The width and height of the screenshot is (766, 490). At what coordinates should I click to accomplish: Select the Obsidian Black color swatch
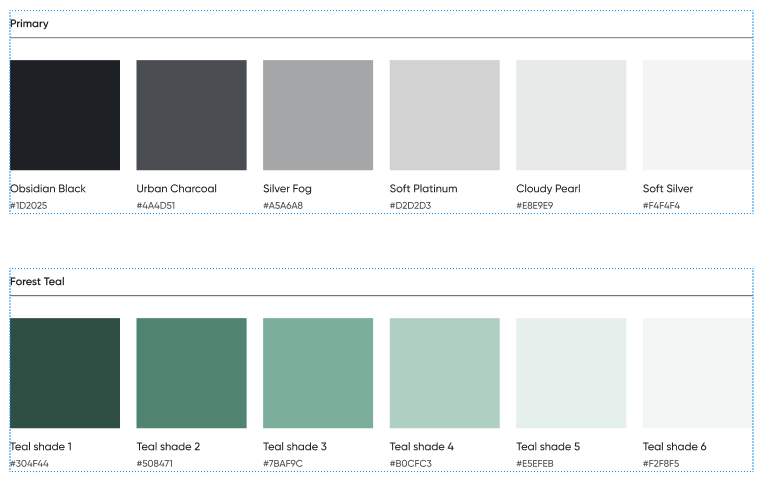(65, 115)
